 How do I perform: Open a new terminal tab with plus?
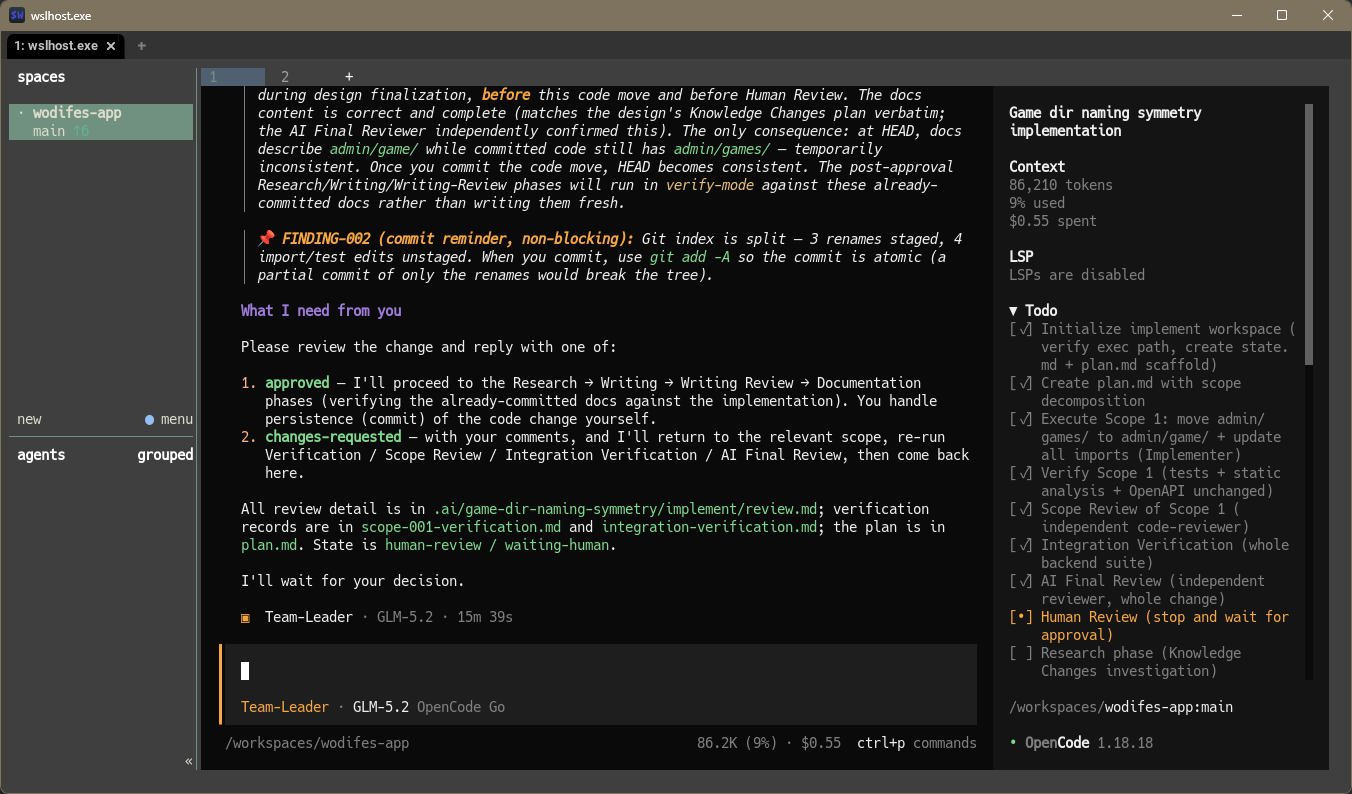[142, 46]
